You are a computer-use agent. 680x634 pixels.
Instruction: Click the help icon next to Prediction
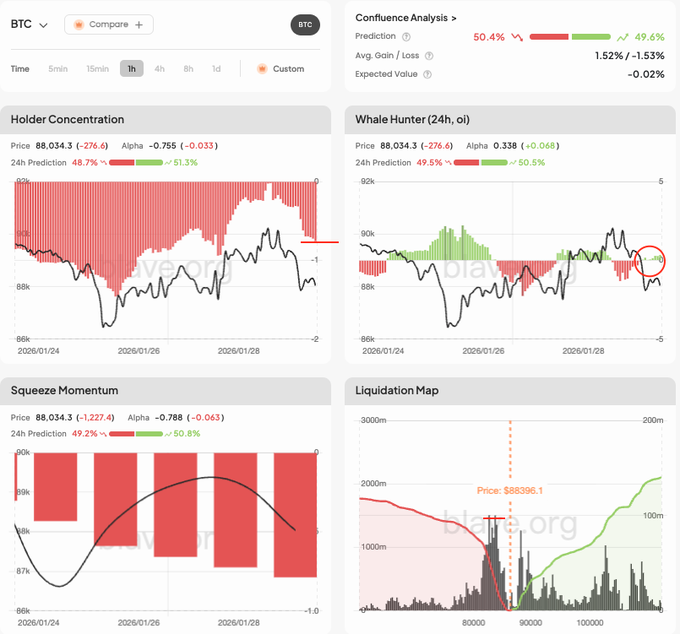coord(406,37)
